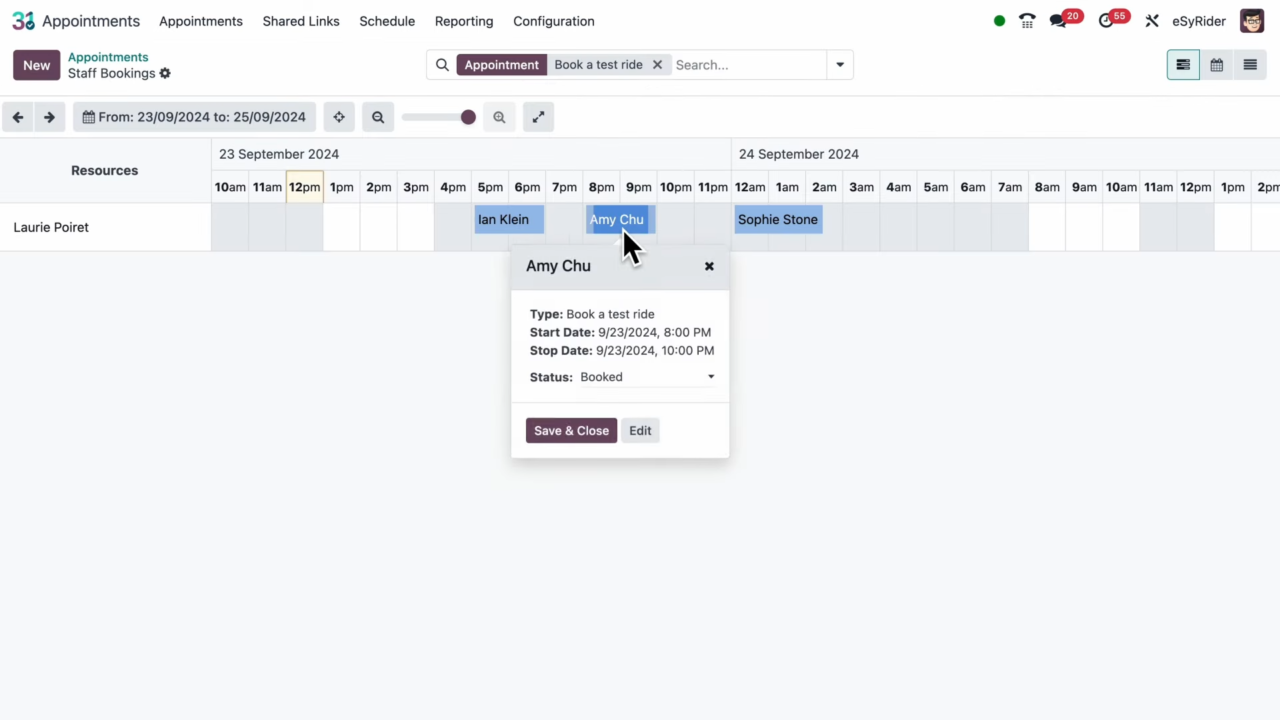Expand the Gantt chart to fullscreen
Screen dimensions: 1280x720
pyautogui.click(x=538, y=117)
